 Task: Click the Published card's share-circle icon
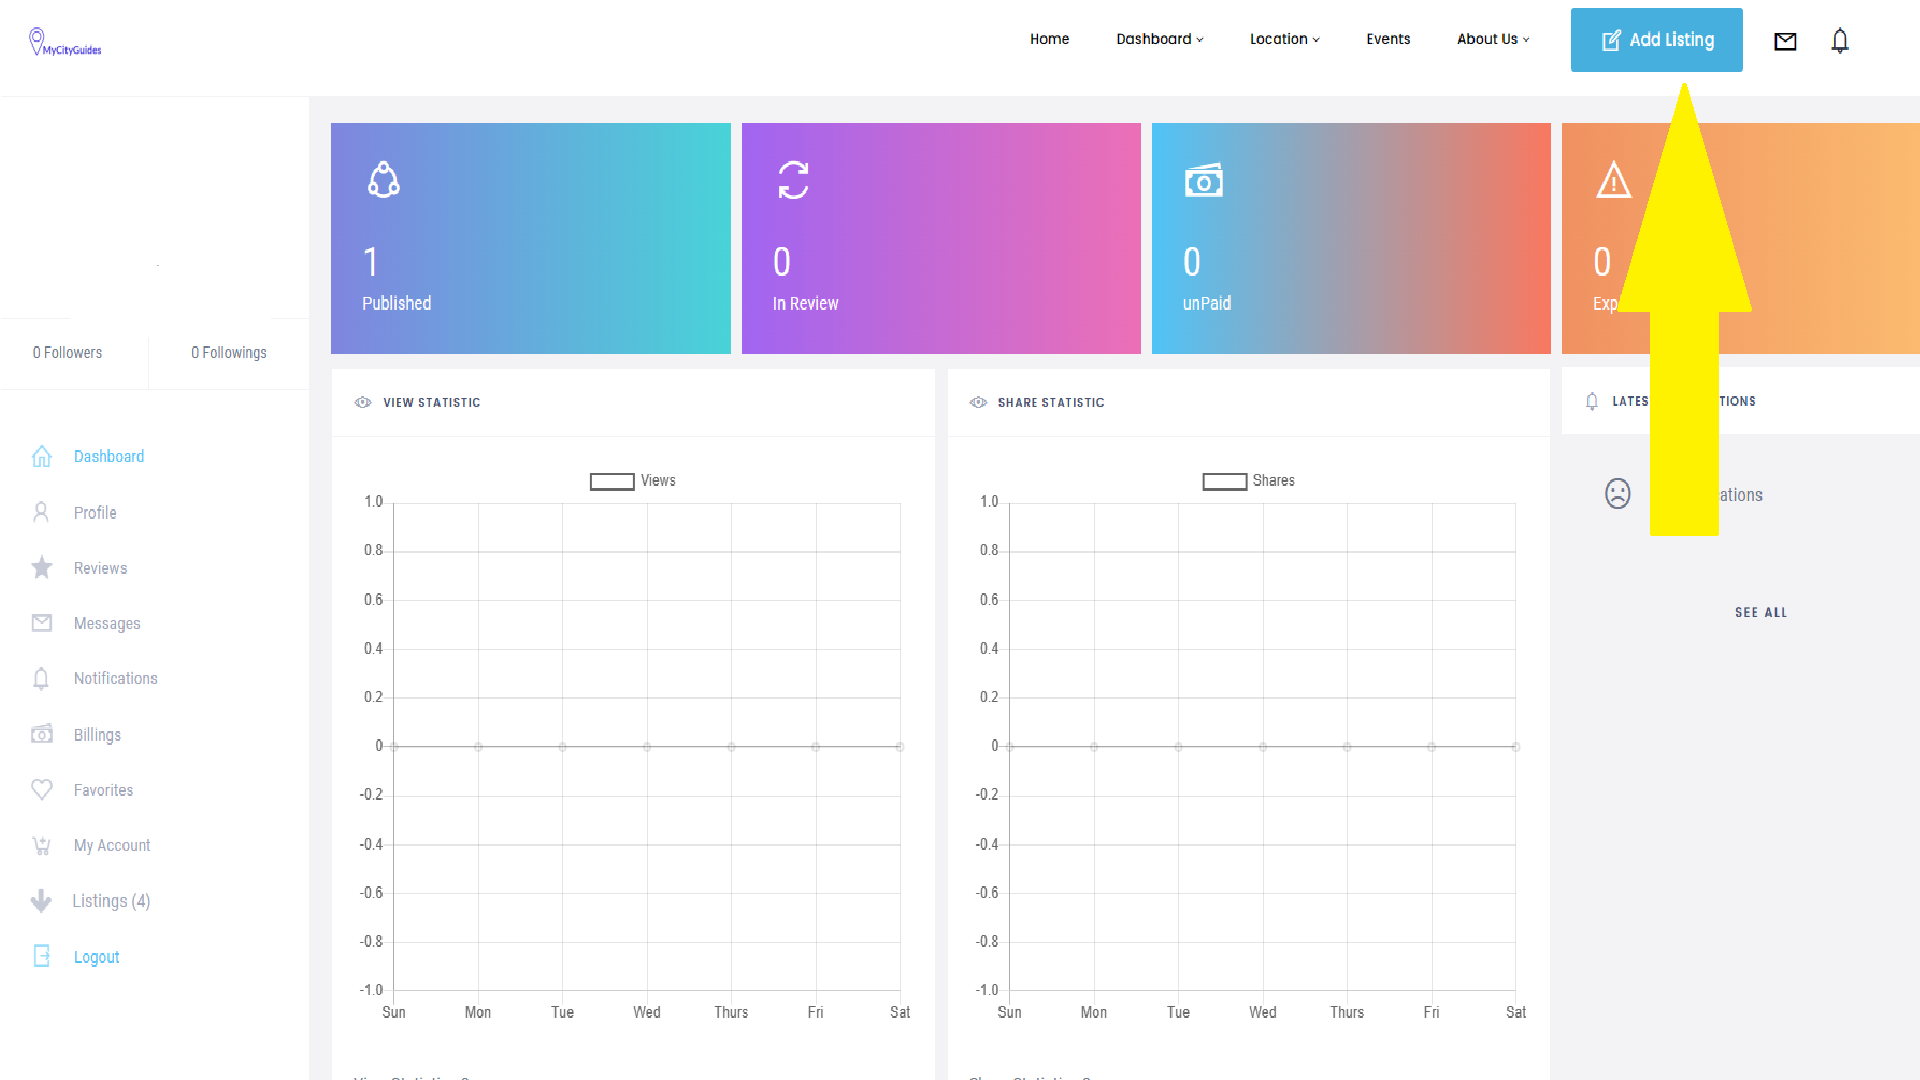tap(384, 180)
